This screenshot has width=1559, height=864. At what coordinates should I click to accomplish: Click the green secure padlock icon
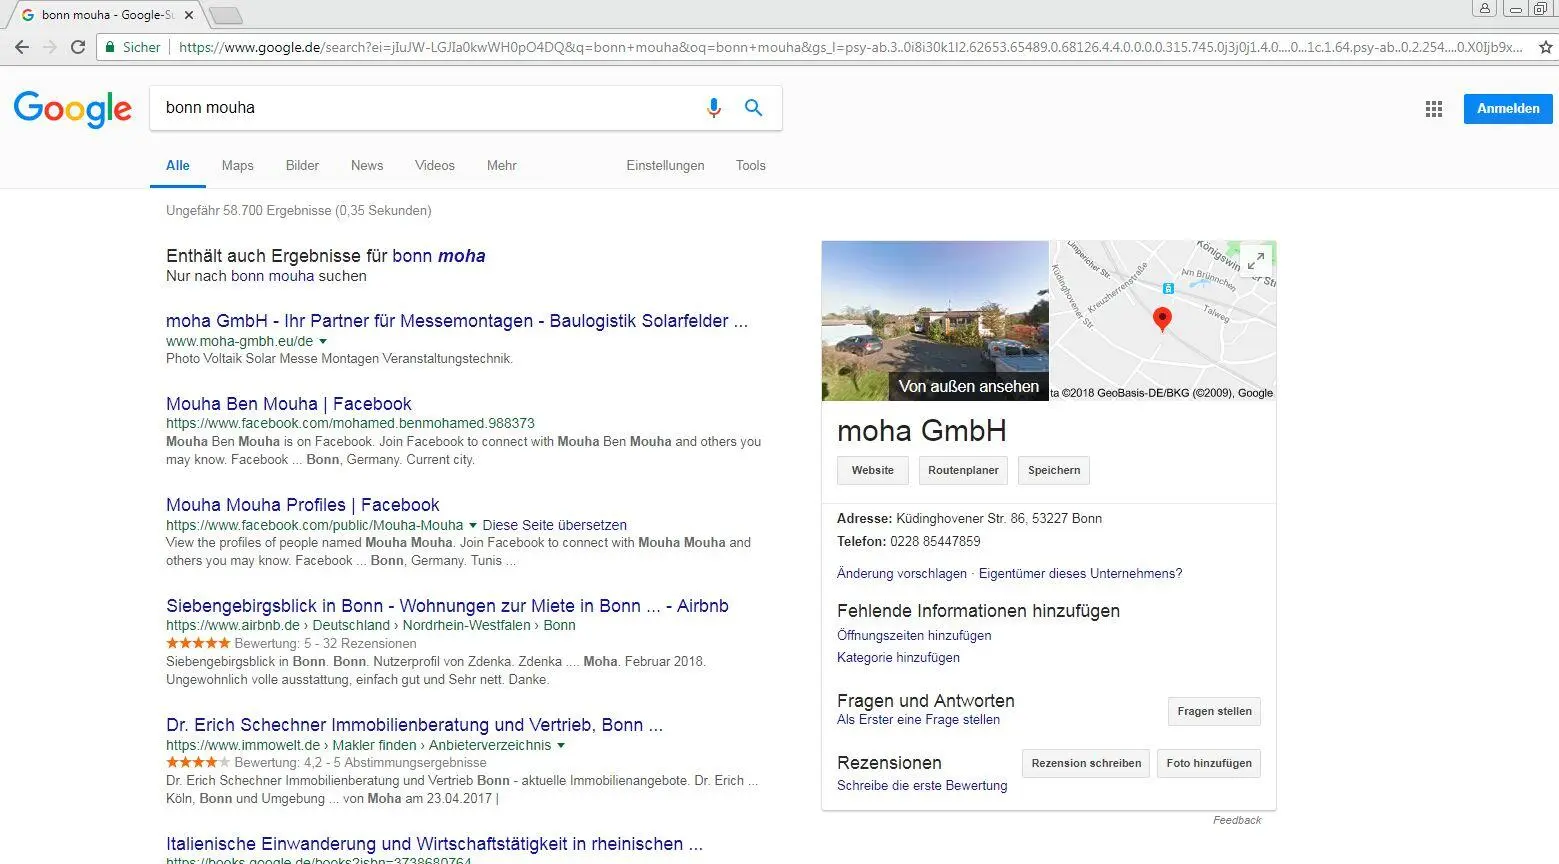coord(111,47)
